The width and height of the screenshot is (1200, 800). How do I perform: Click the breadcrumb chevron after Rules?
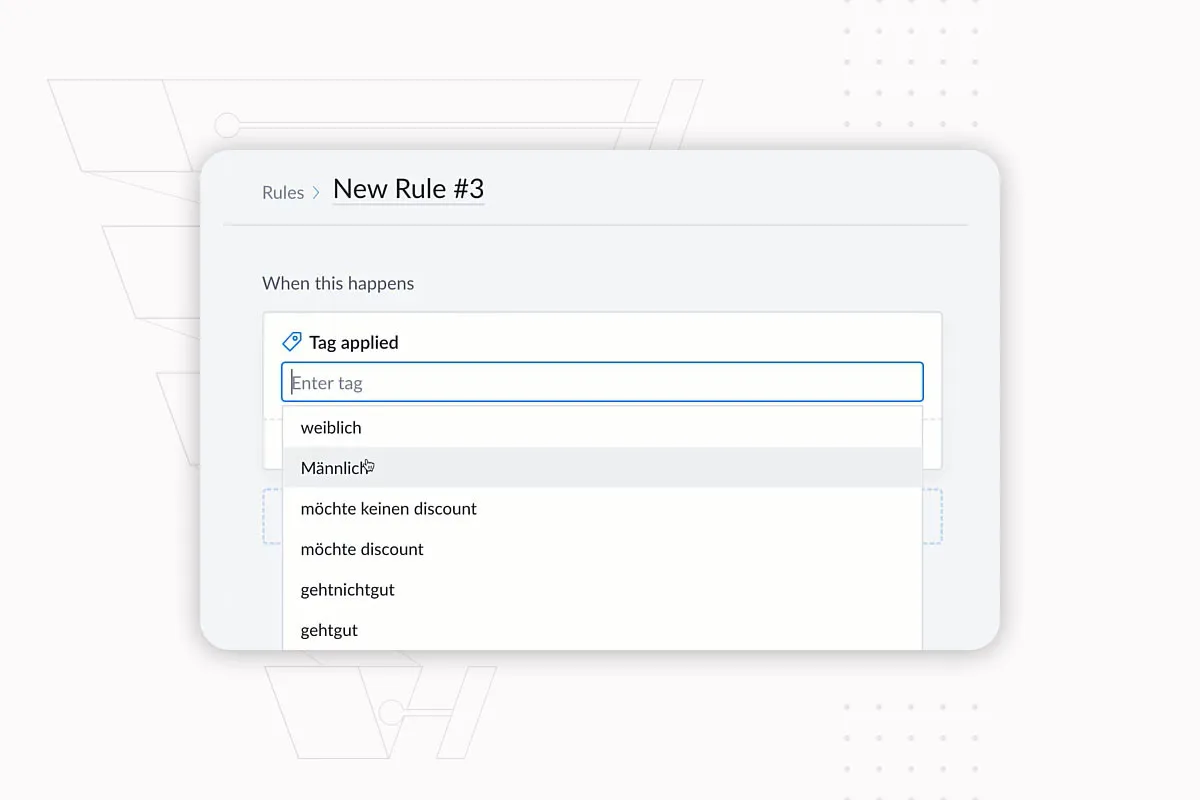coord(317,193)
